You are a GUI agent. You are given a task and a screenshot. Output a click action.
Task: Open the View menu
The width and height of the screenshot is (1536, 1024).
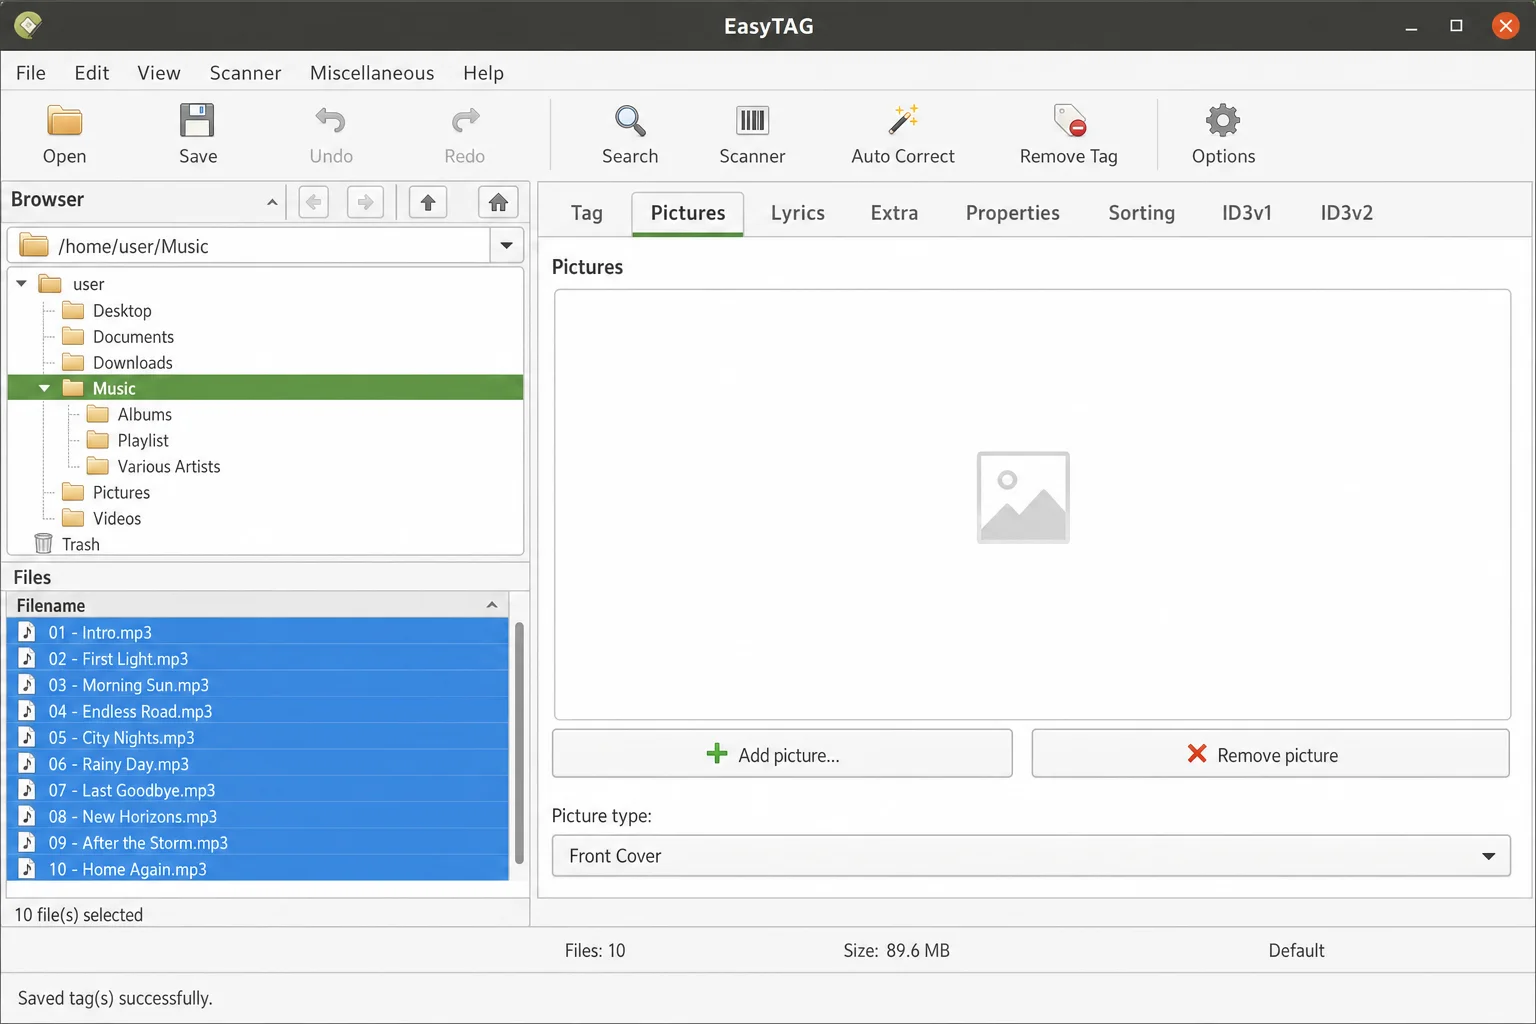[x=159, y=73]
